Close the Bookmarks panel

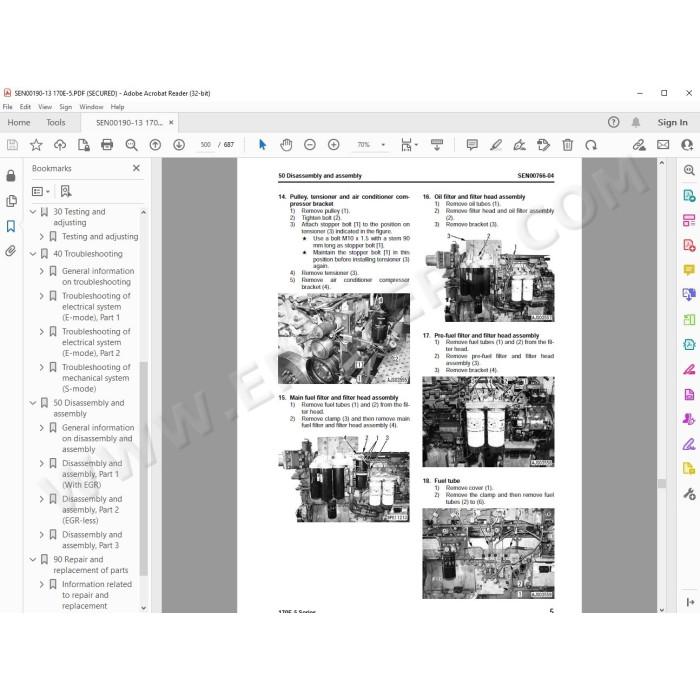click(x=136, y=168)
